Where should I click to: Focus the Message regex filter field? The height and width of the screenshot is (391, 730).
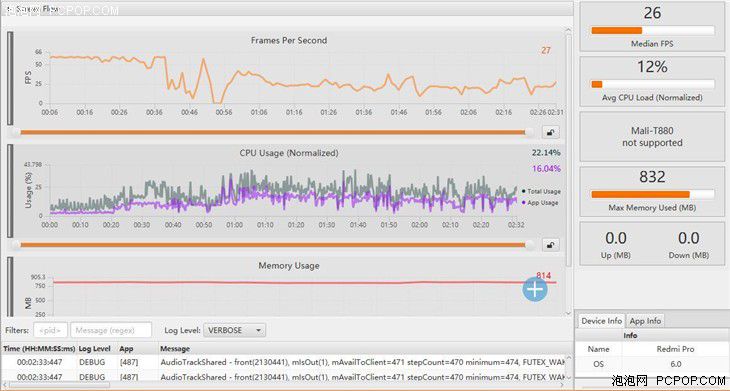point(111,330)
